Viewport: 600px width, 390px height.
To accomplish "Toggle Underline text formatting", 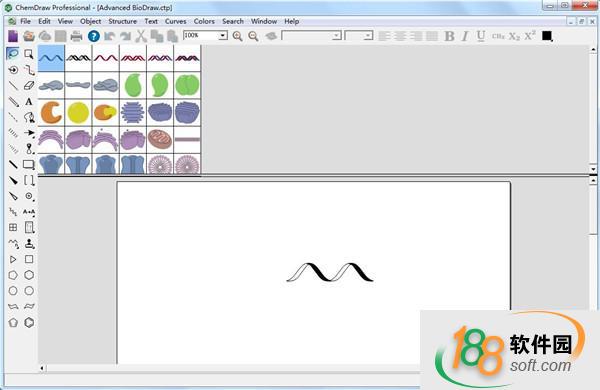I will pyautogui.click(x=481, y=36).
